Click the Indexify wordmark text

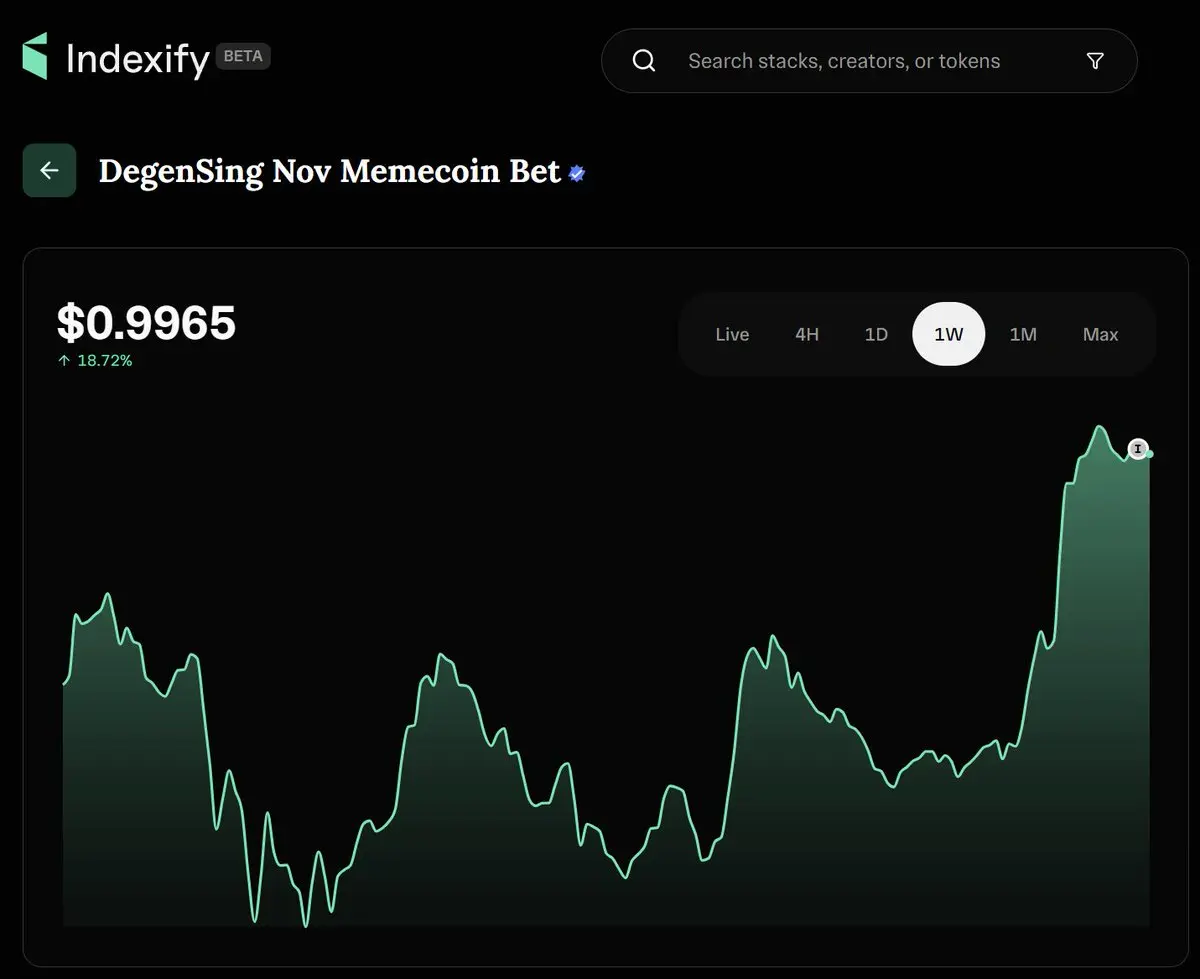click(x=137, y=59)
